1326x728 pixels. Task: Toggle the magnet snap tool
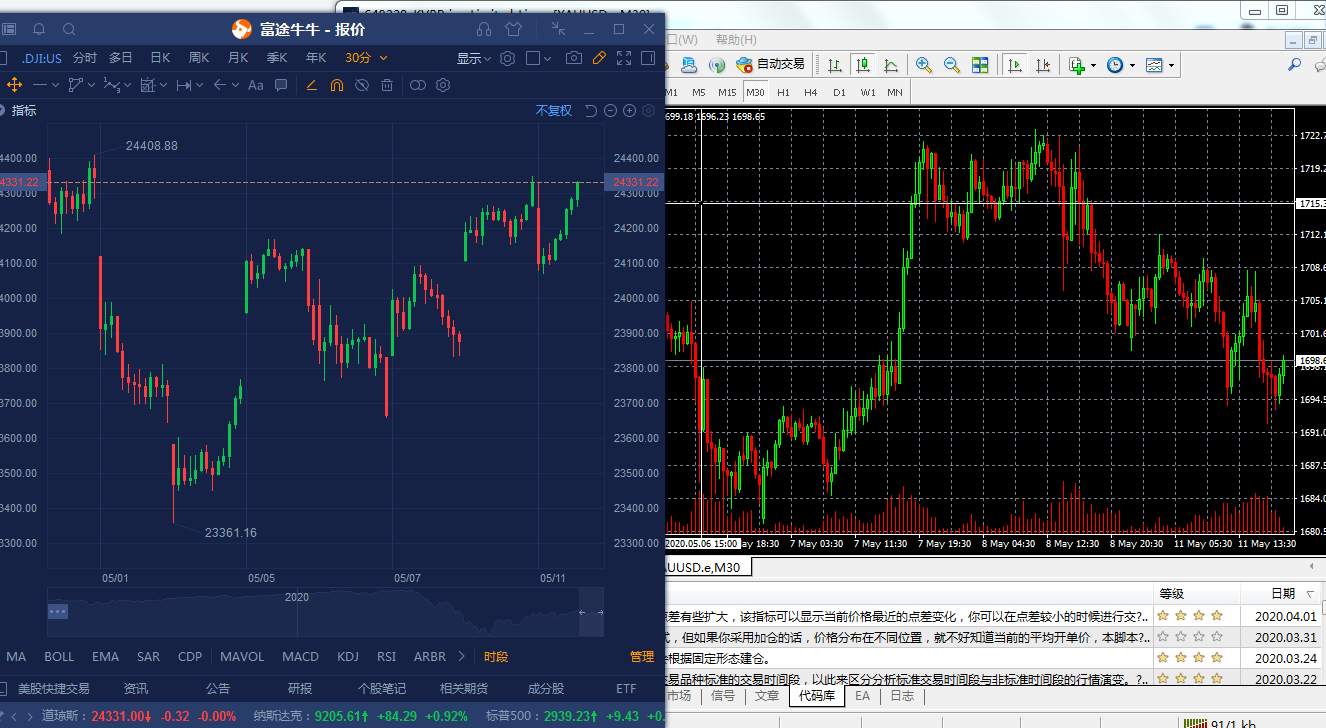click(x=337, y=85)
